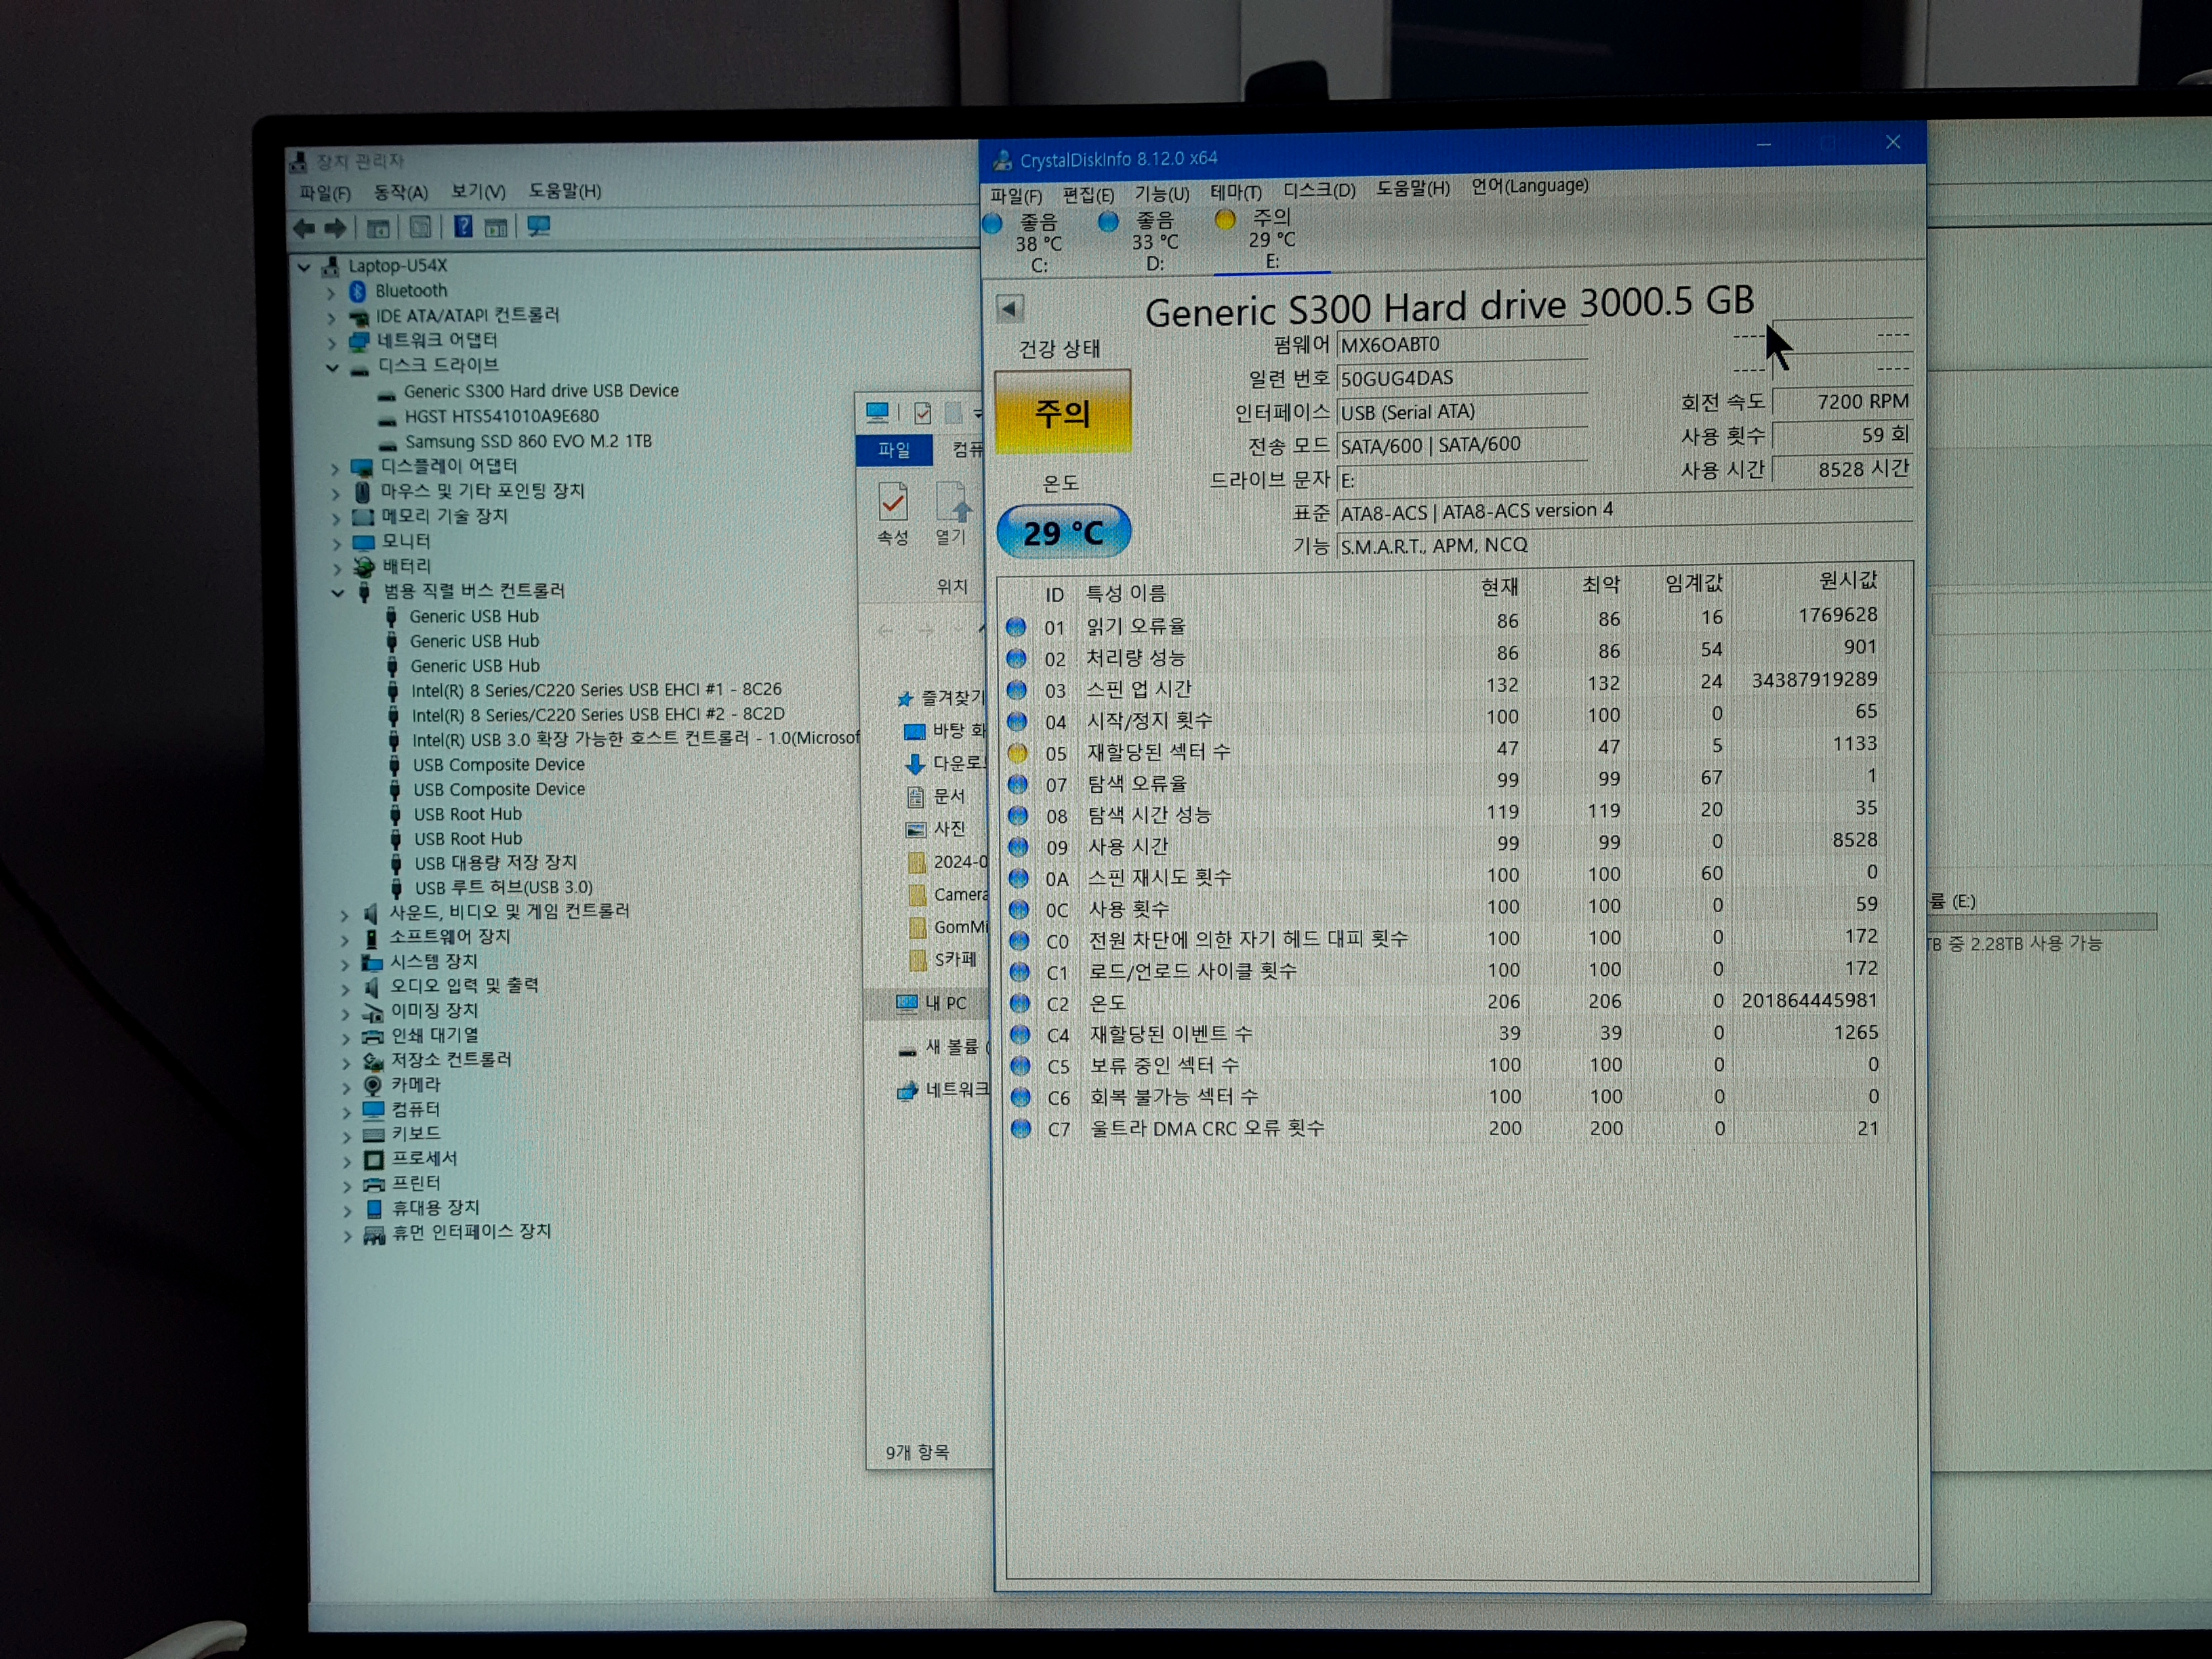Screen dimensions: 2212x1659
Task: Click 속성 properties icon in Explorer ribbon
Action: pos(893,501)
